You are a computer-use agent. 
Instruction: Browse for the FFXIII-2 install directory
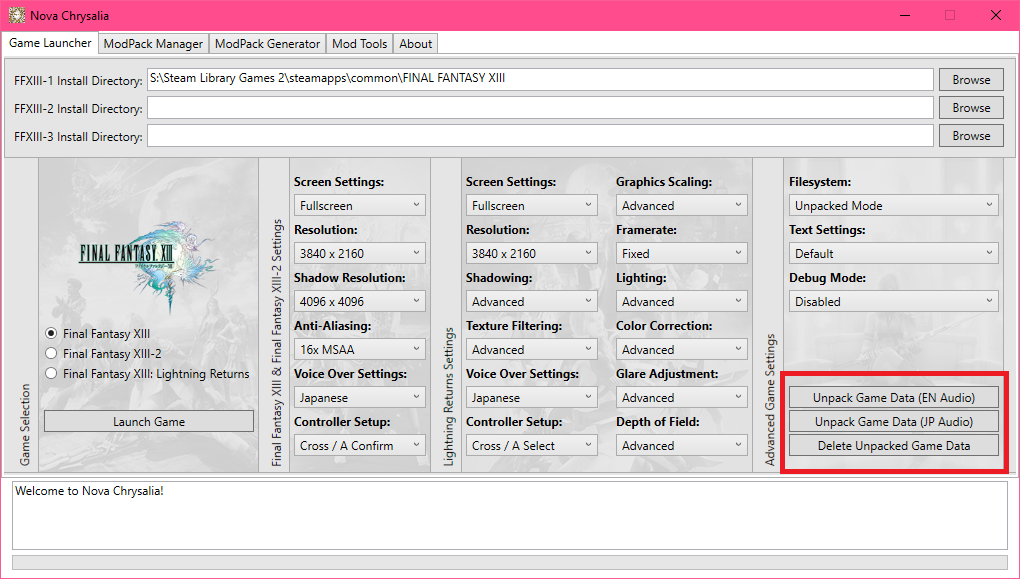tap(971, 107)
